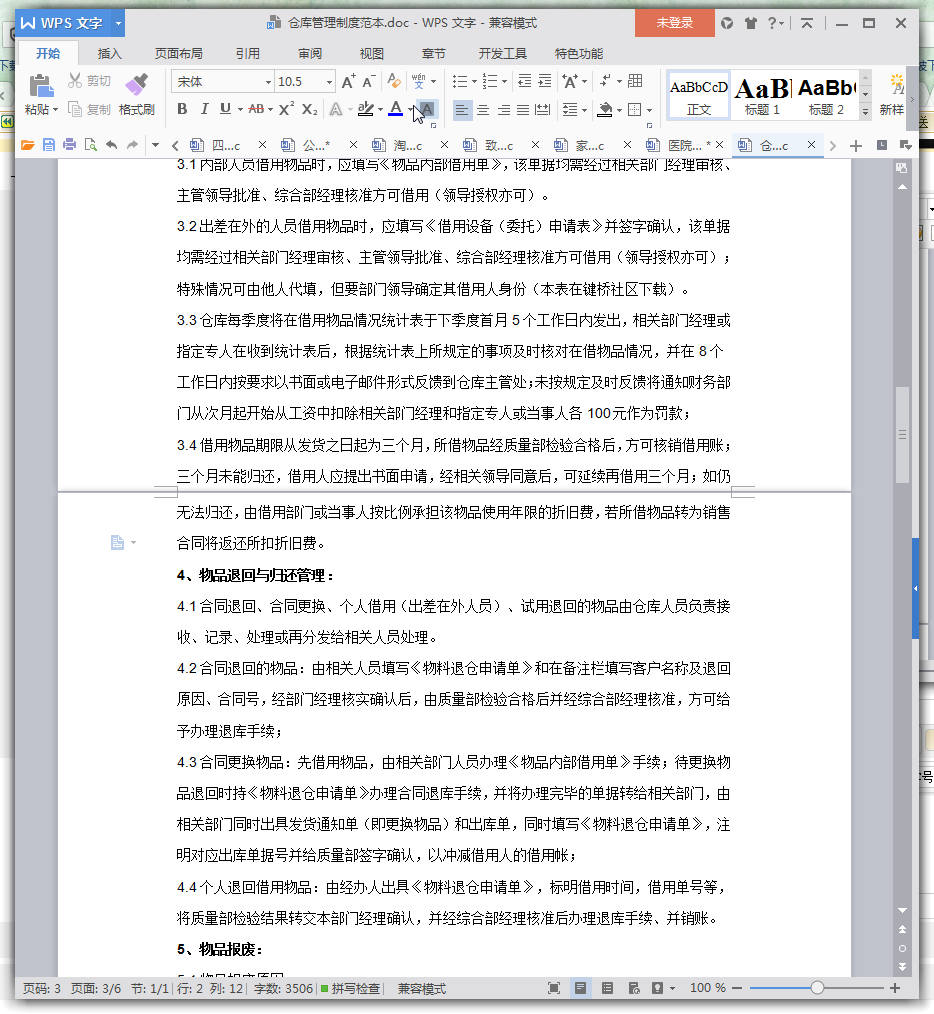Increase font size with the A+ icon
934x1014 pixels.
tap(348, 81)
